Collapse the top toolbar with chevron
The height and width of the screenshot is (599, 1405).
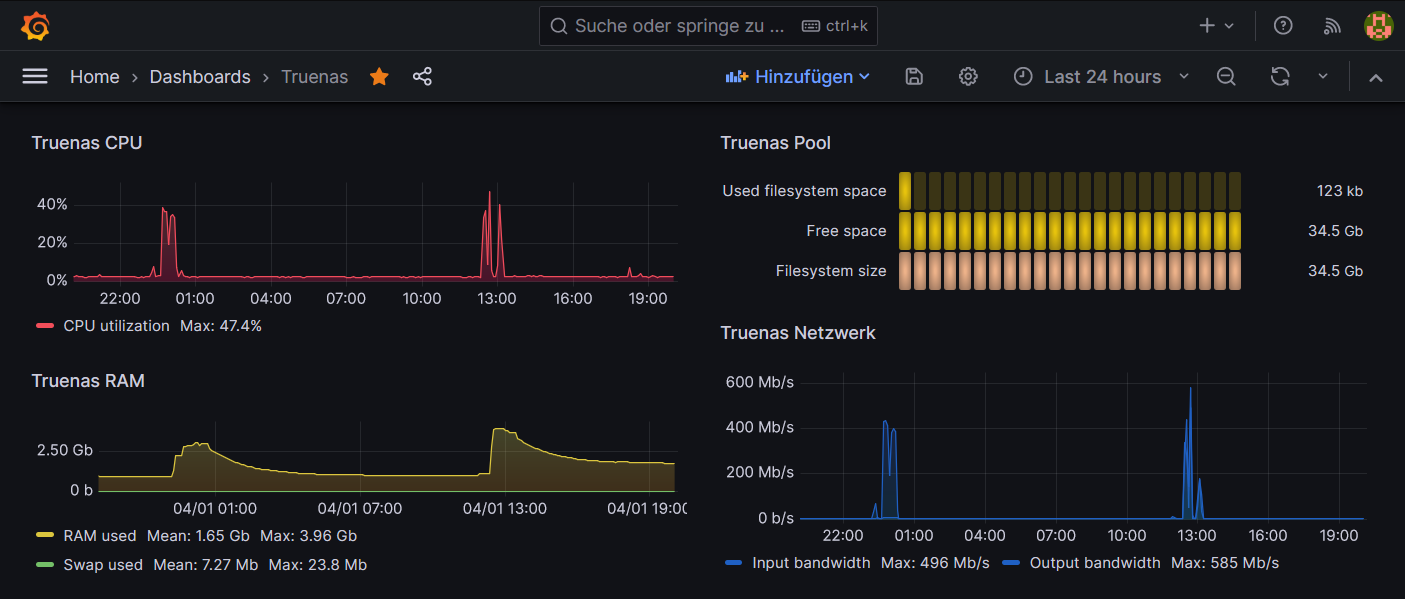click(1376, 77)
